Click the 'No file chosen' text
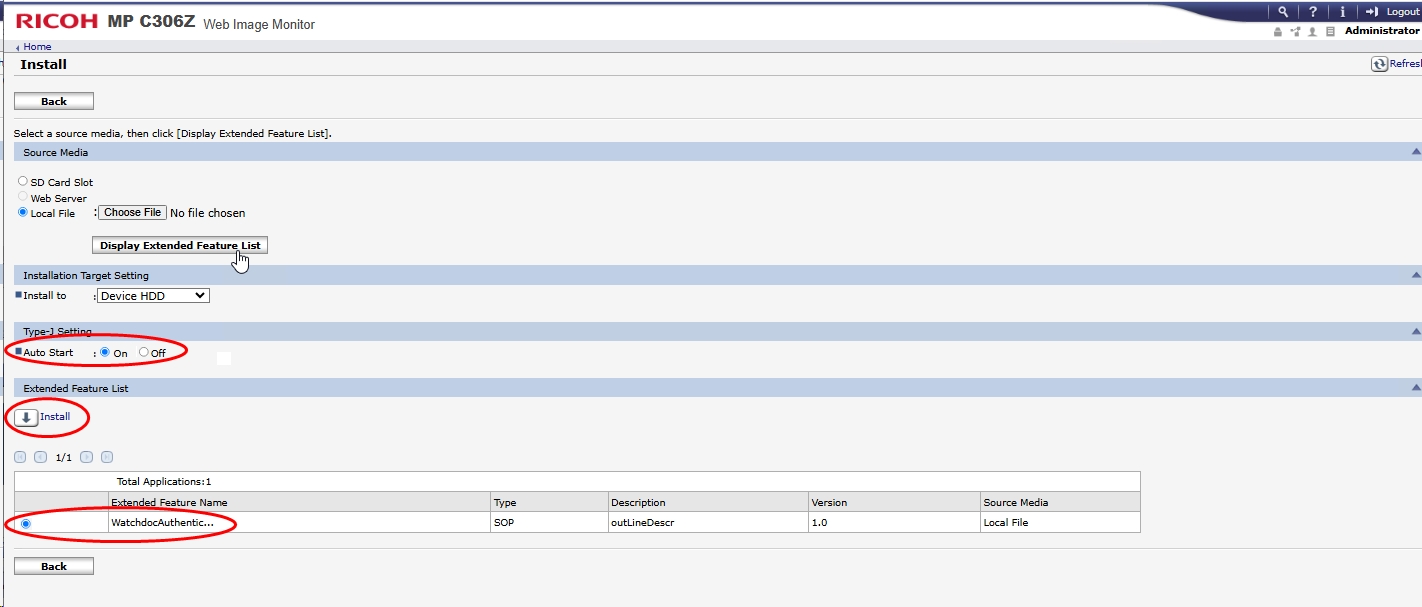This screenshot has height=607, width=1422. pyautogui.click(x=208, y=213)
